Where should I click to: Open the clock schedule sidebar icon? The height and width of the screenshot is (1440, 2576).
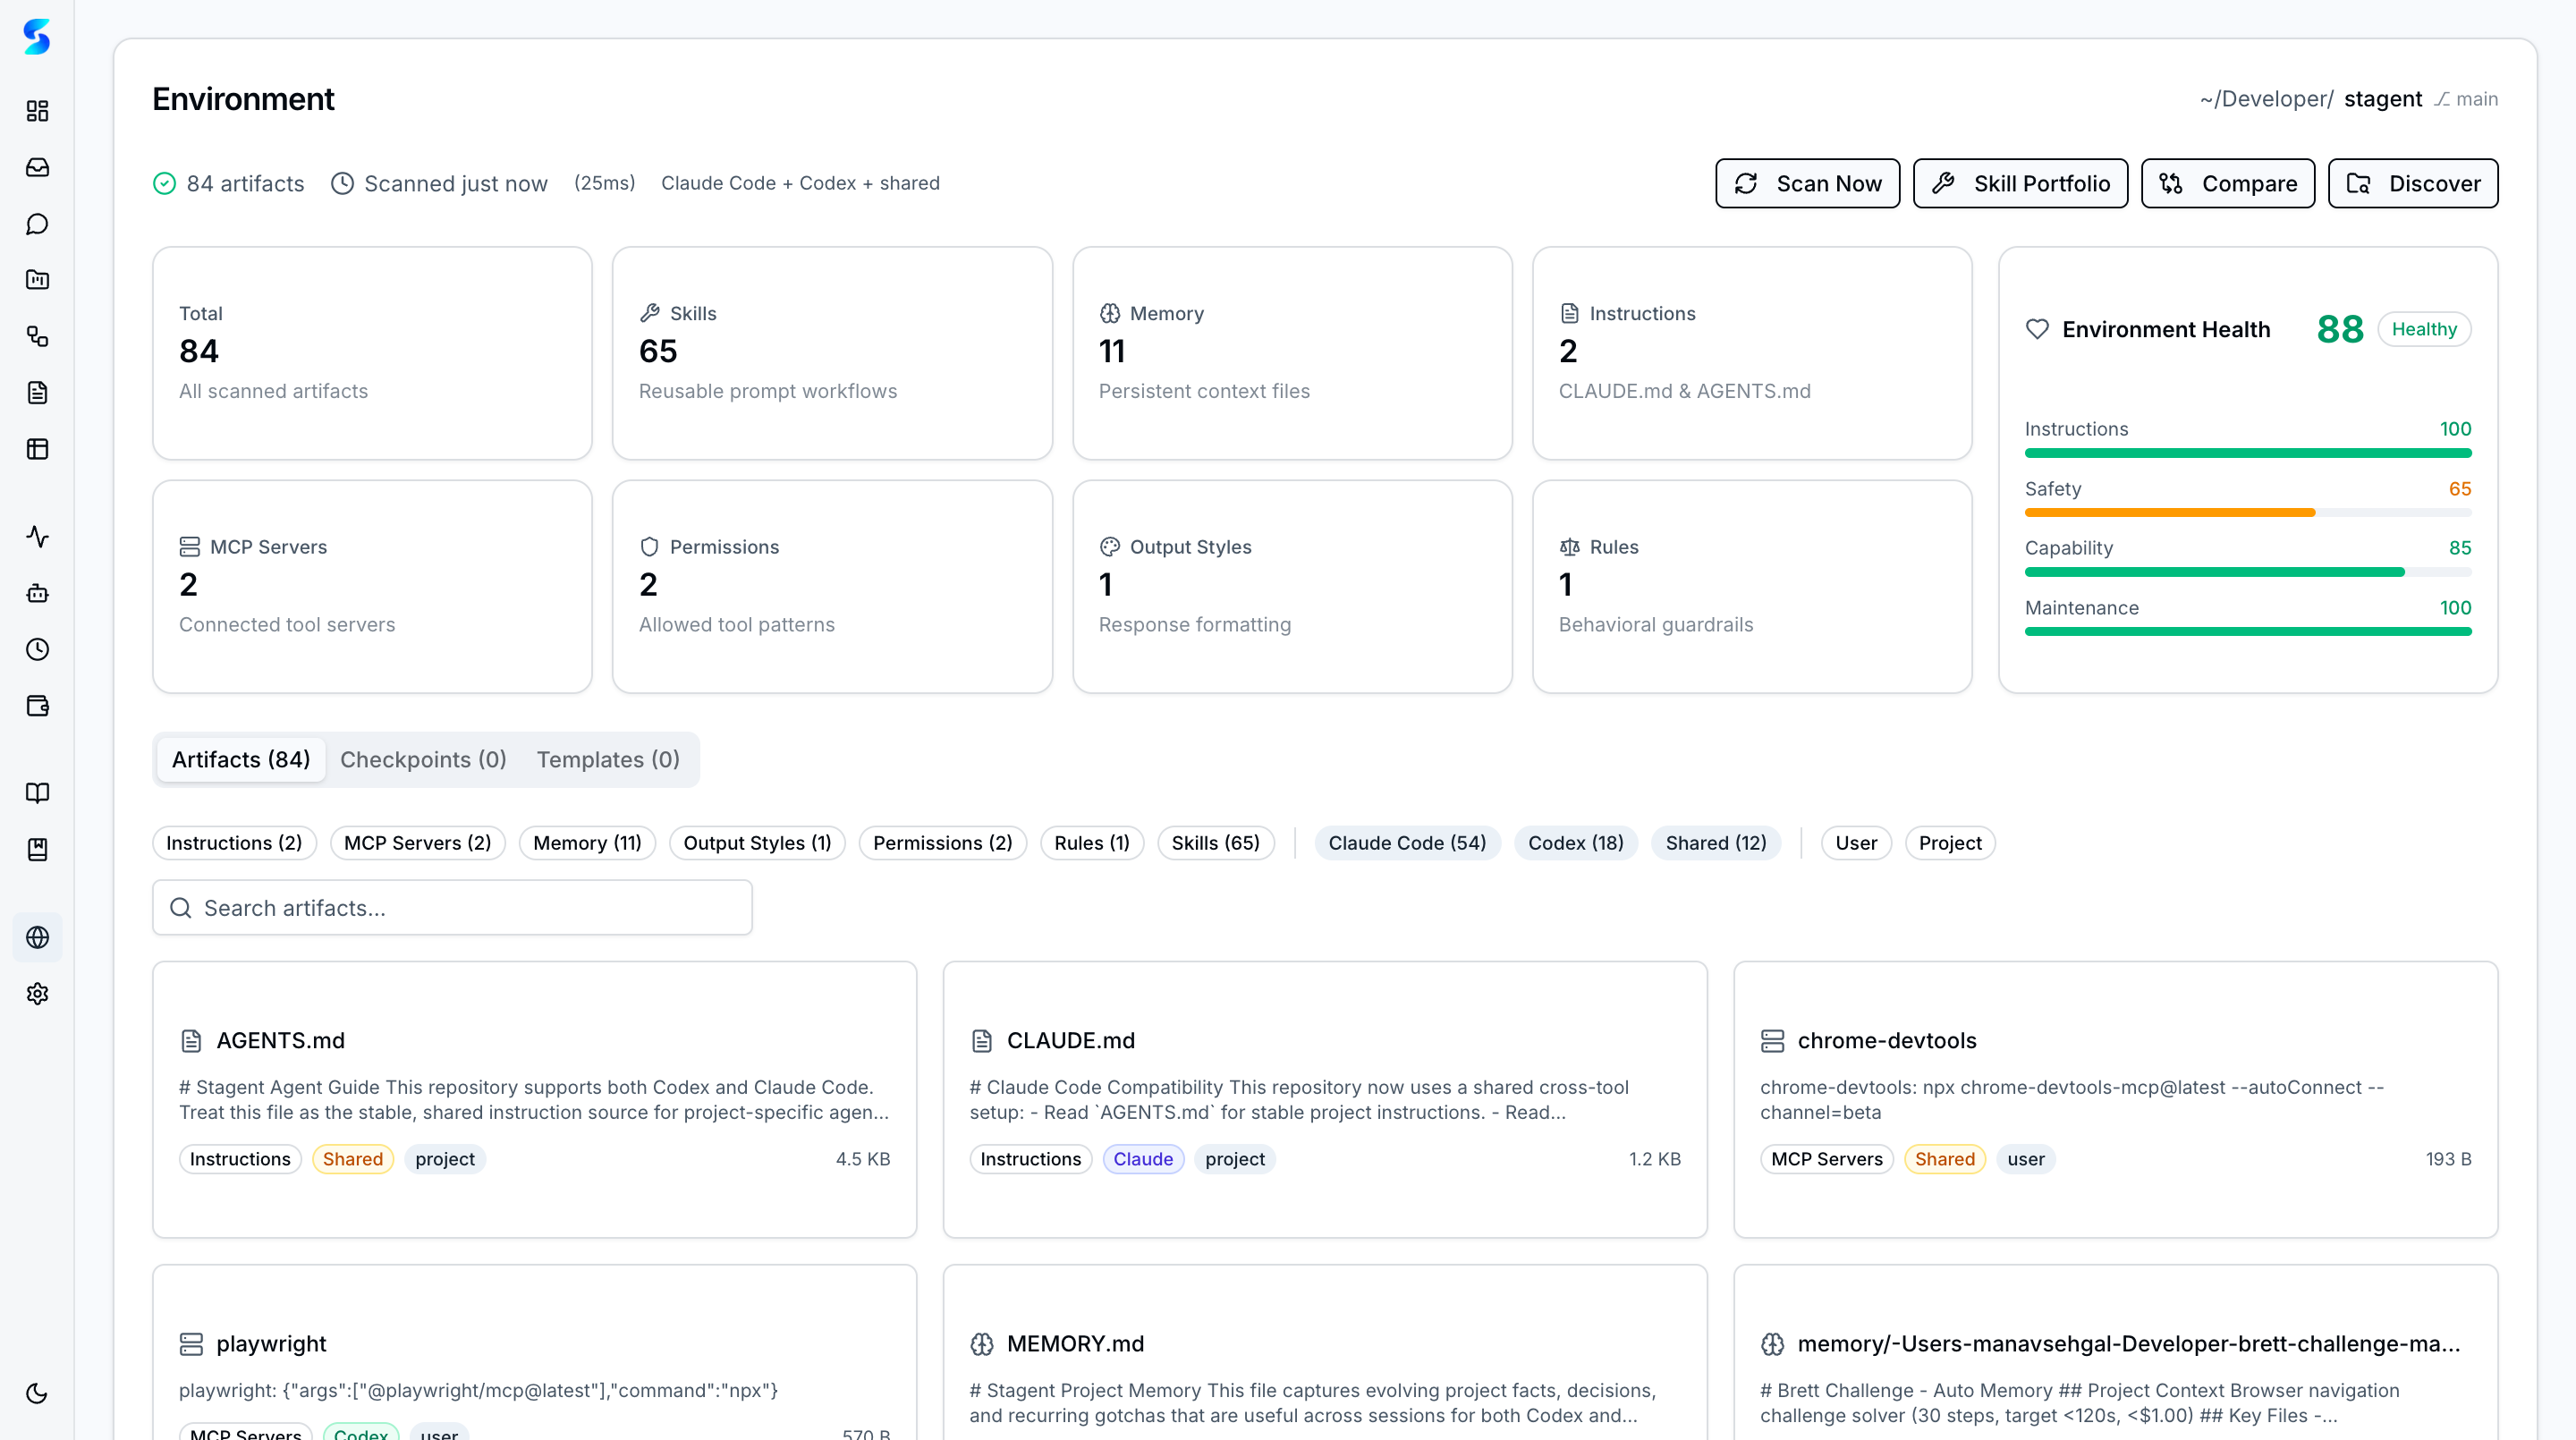37,649
